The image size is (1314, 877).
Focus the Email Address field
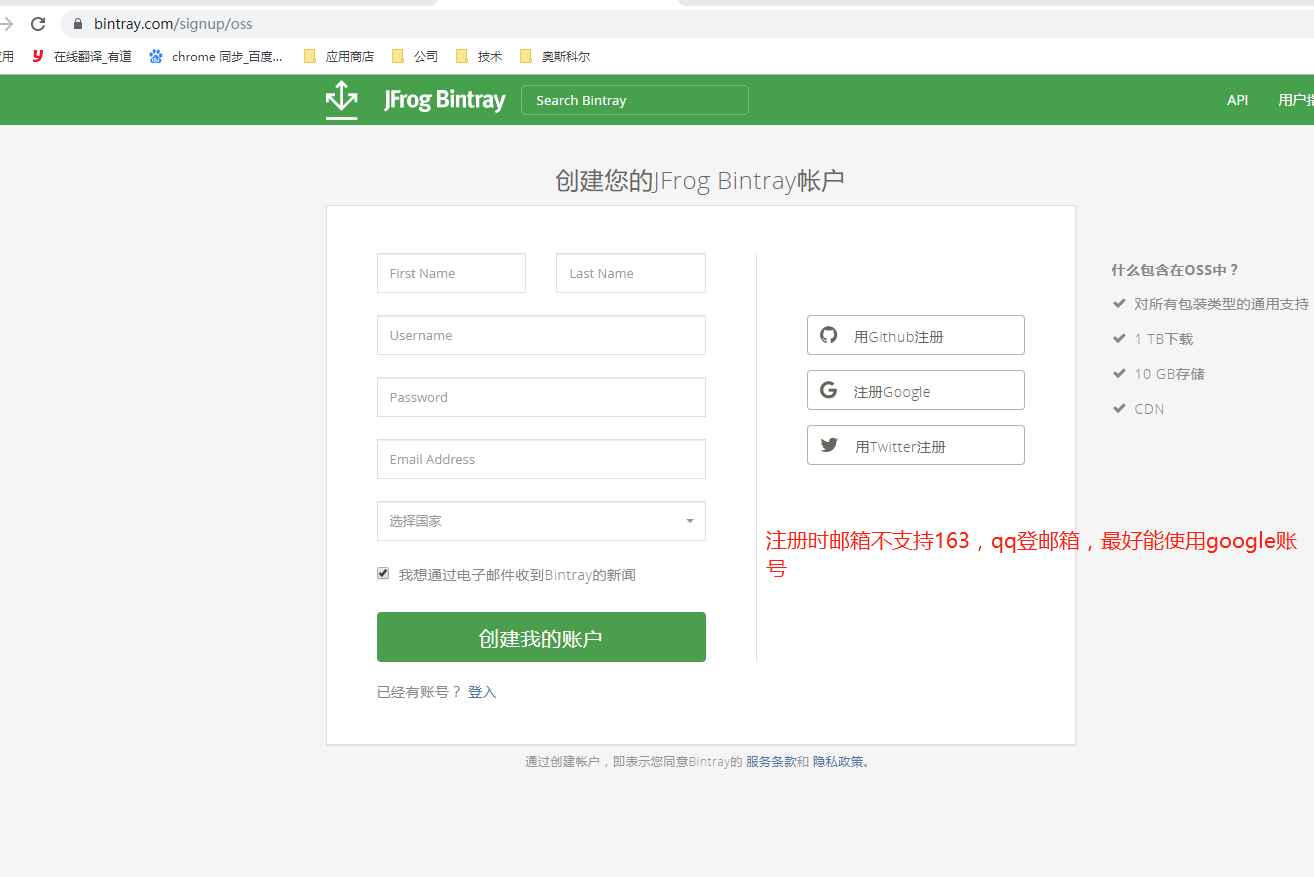541,459
